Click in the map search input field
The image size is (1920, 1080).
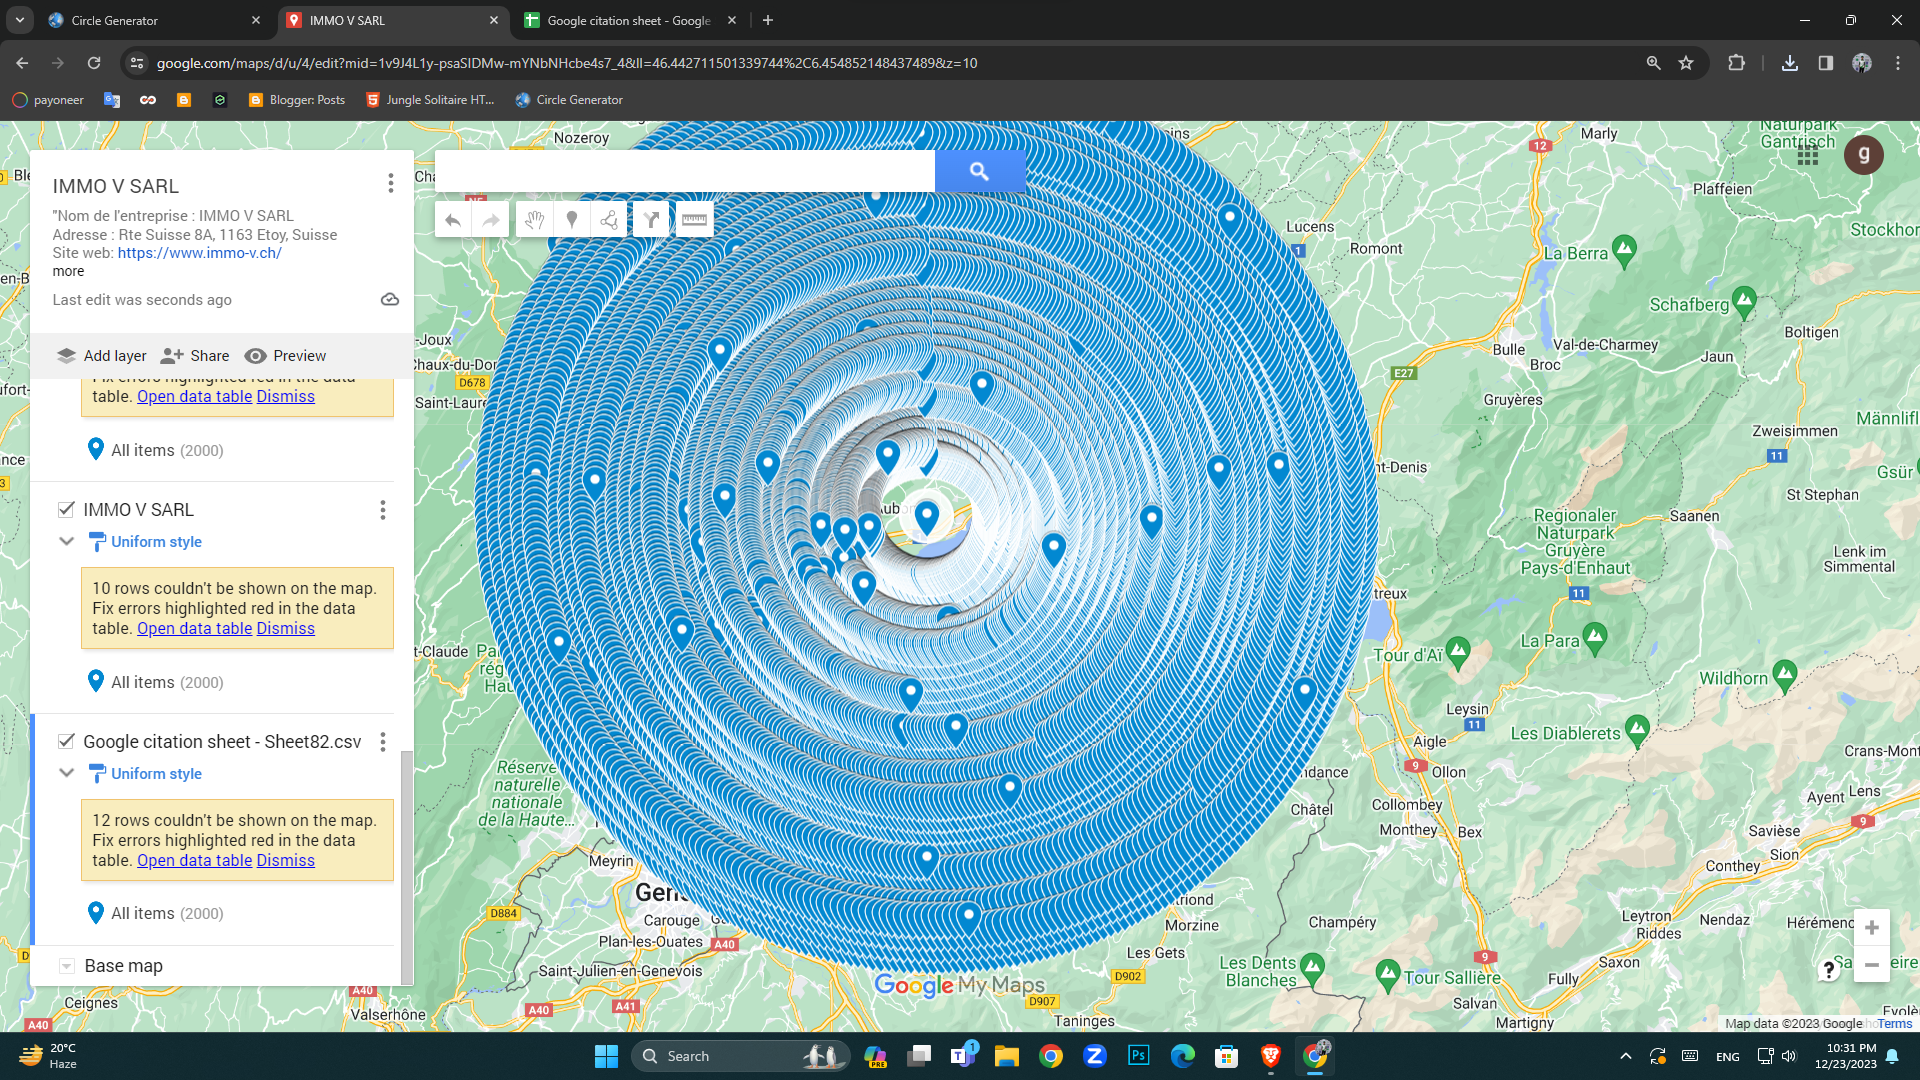click(685, 171)
